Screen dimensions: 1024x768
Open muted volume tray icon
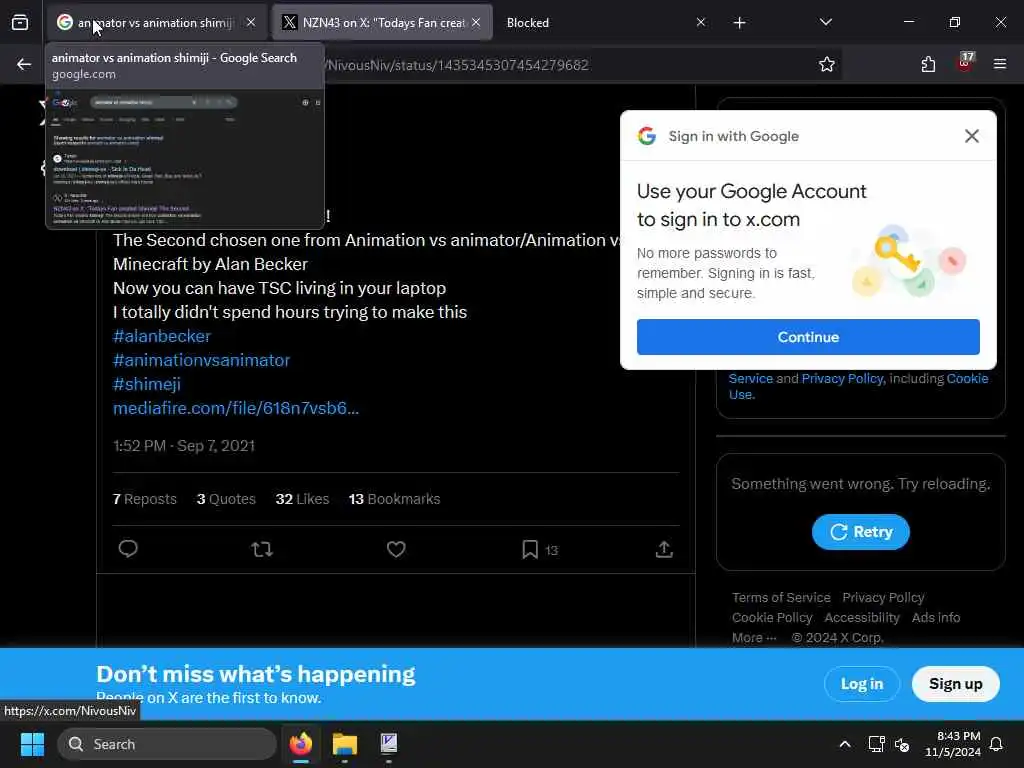pyautogui.click(x=903, y=744)
